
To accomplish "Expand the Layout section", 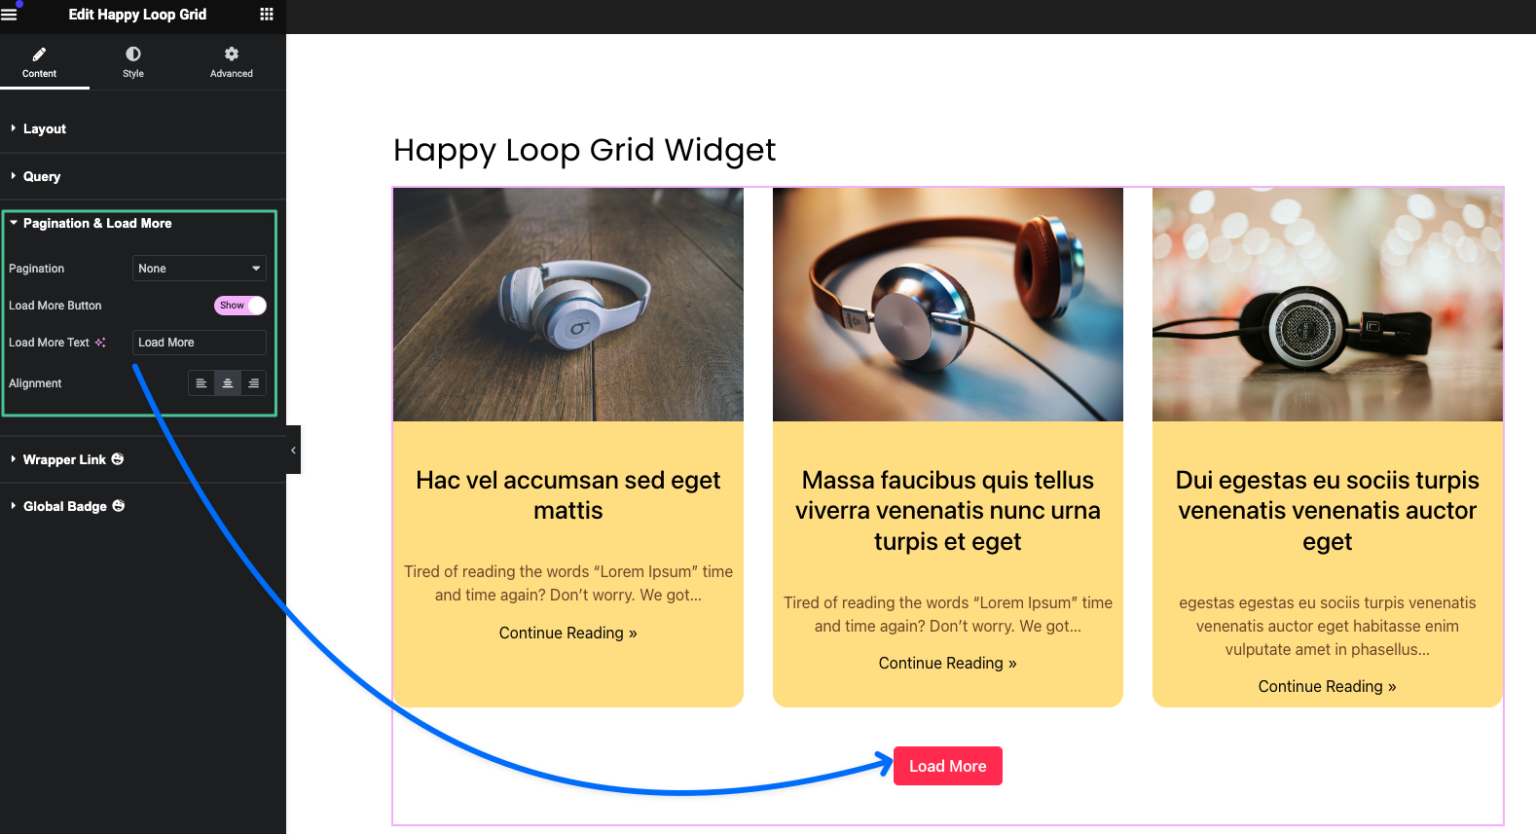I will [44, 128].
